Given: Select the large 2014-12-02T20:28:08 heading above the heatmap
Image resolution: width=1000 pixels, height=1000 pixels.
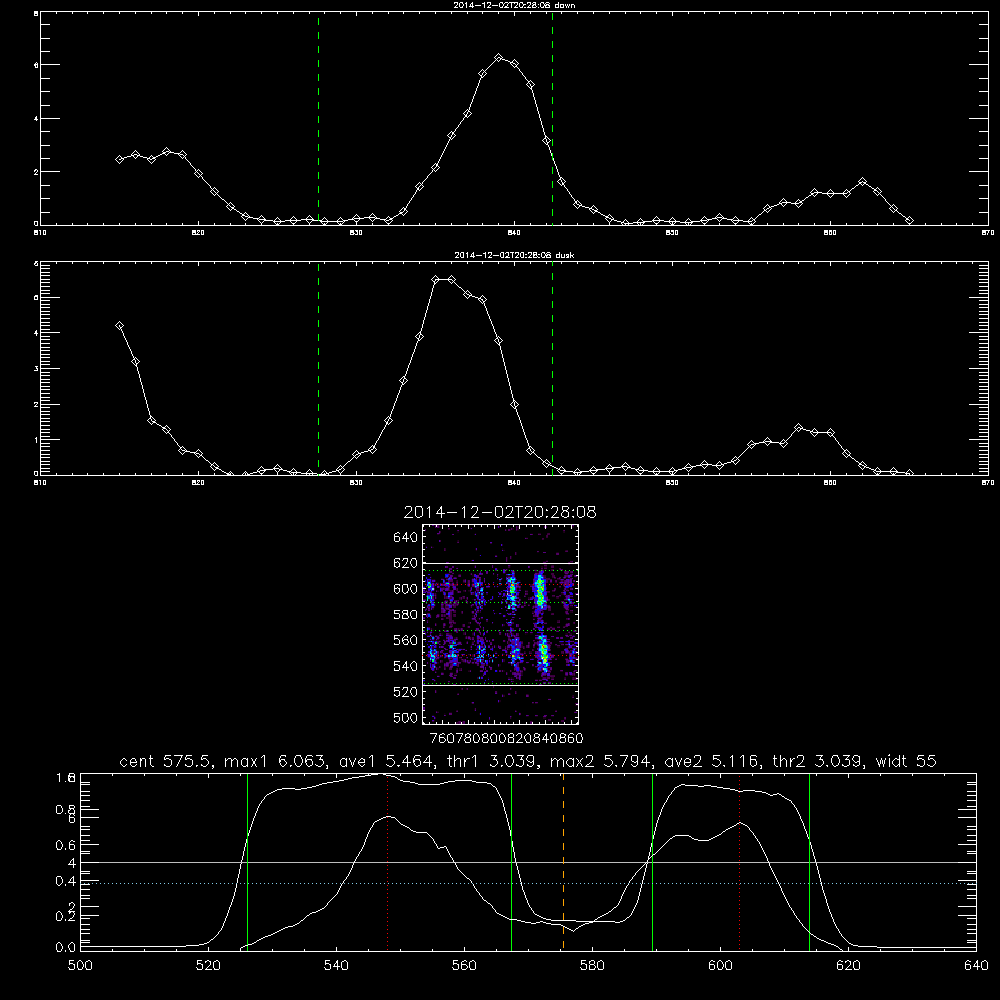Looking at the screenshot, I should (500, 512).
